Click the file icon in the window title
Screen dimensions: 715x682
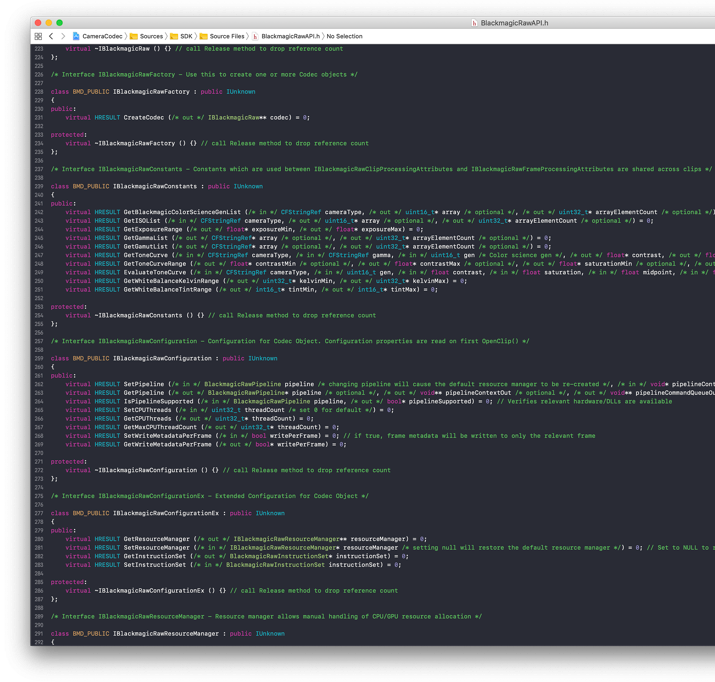point(474,23)
